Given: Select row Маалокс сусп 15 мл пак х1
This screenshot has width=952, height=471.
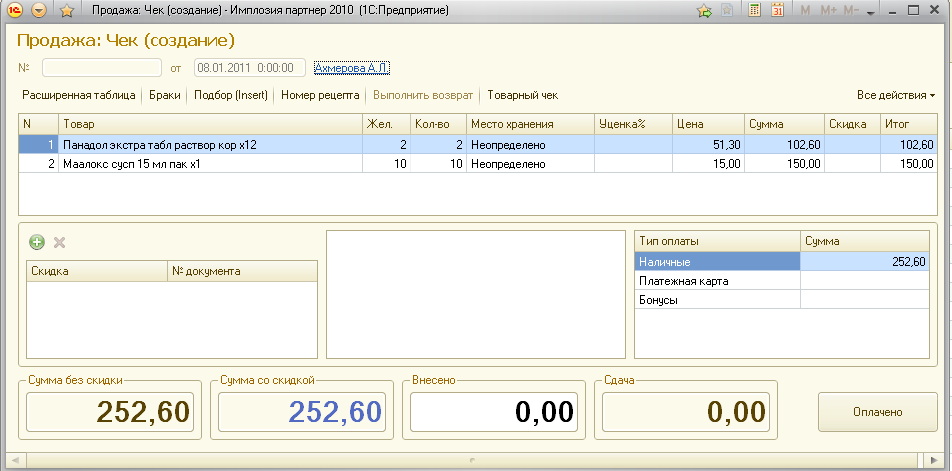Looking at the screenshot, I should click(x=479, y=163).
